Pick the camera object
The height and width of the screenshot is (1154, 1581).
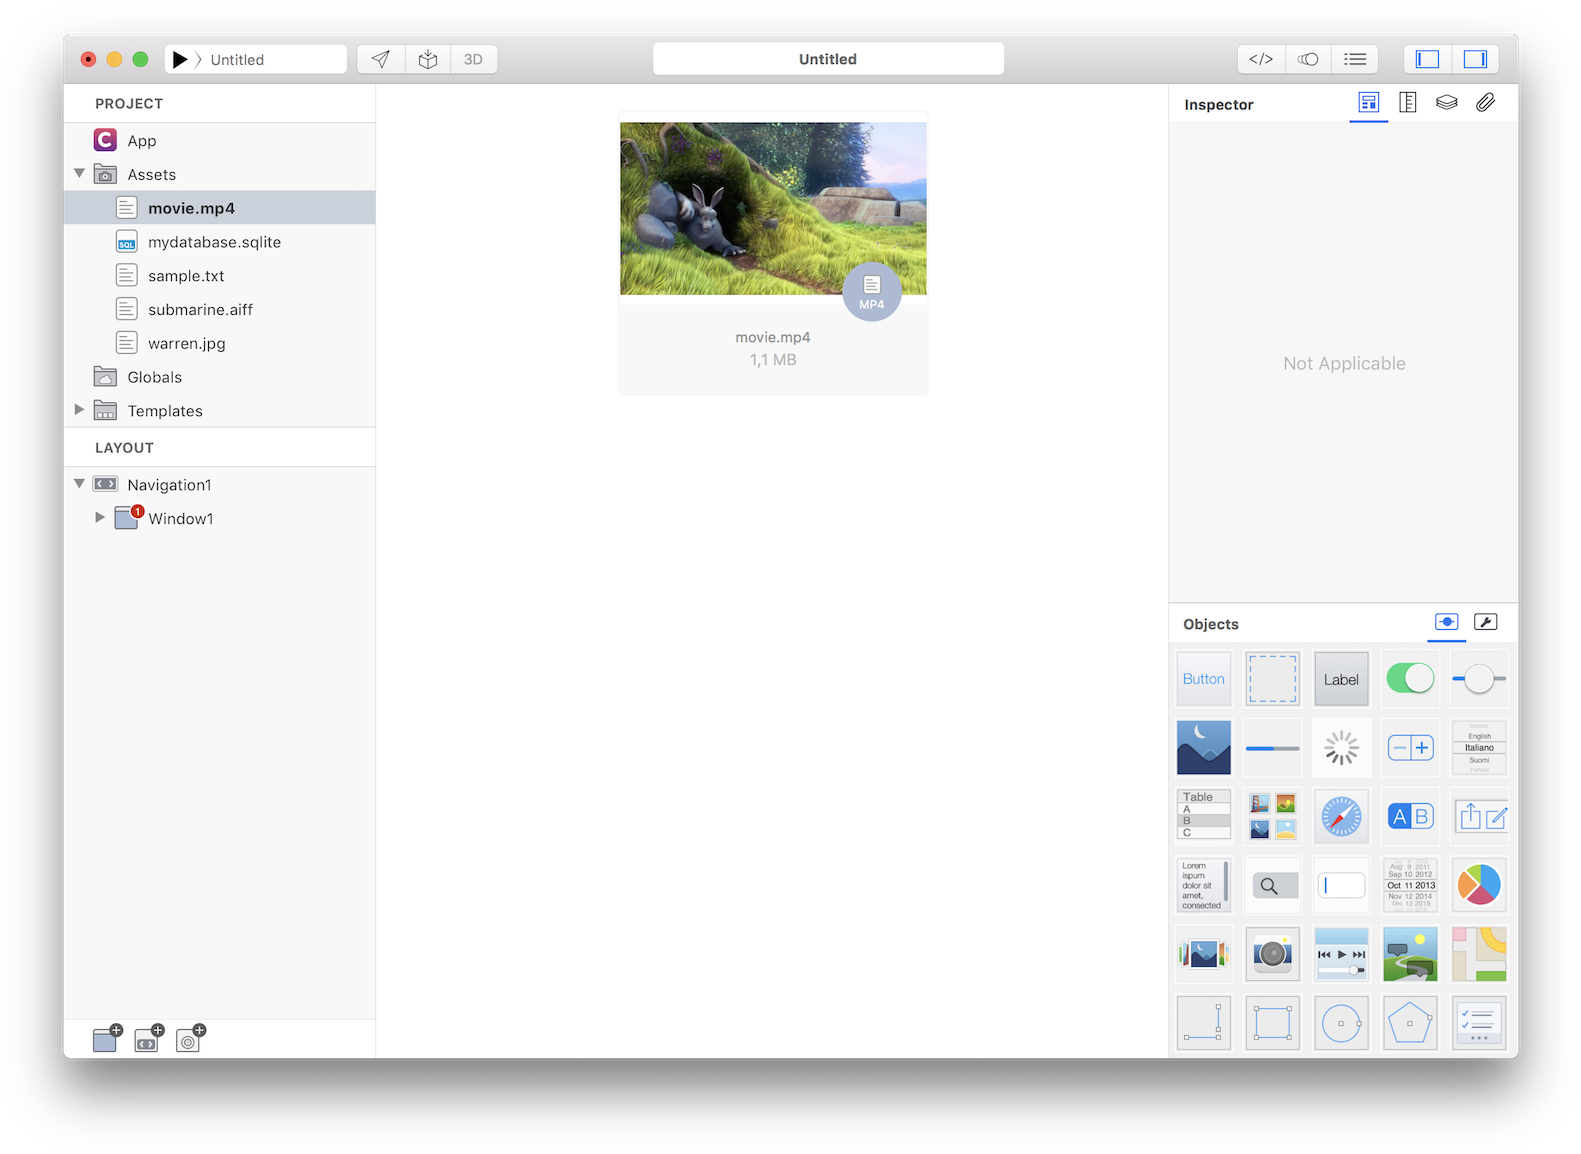click(x=1273, y=954)
